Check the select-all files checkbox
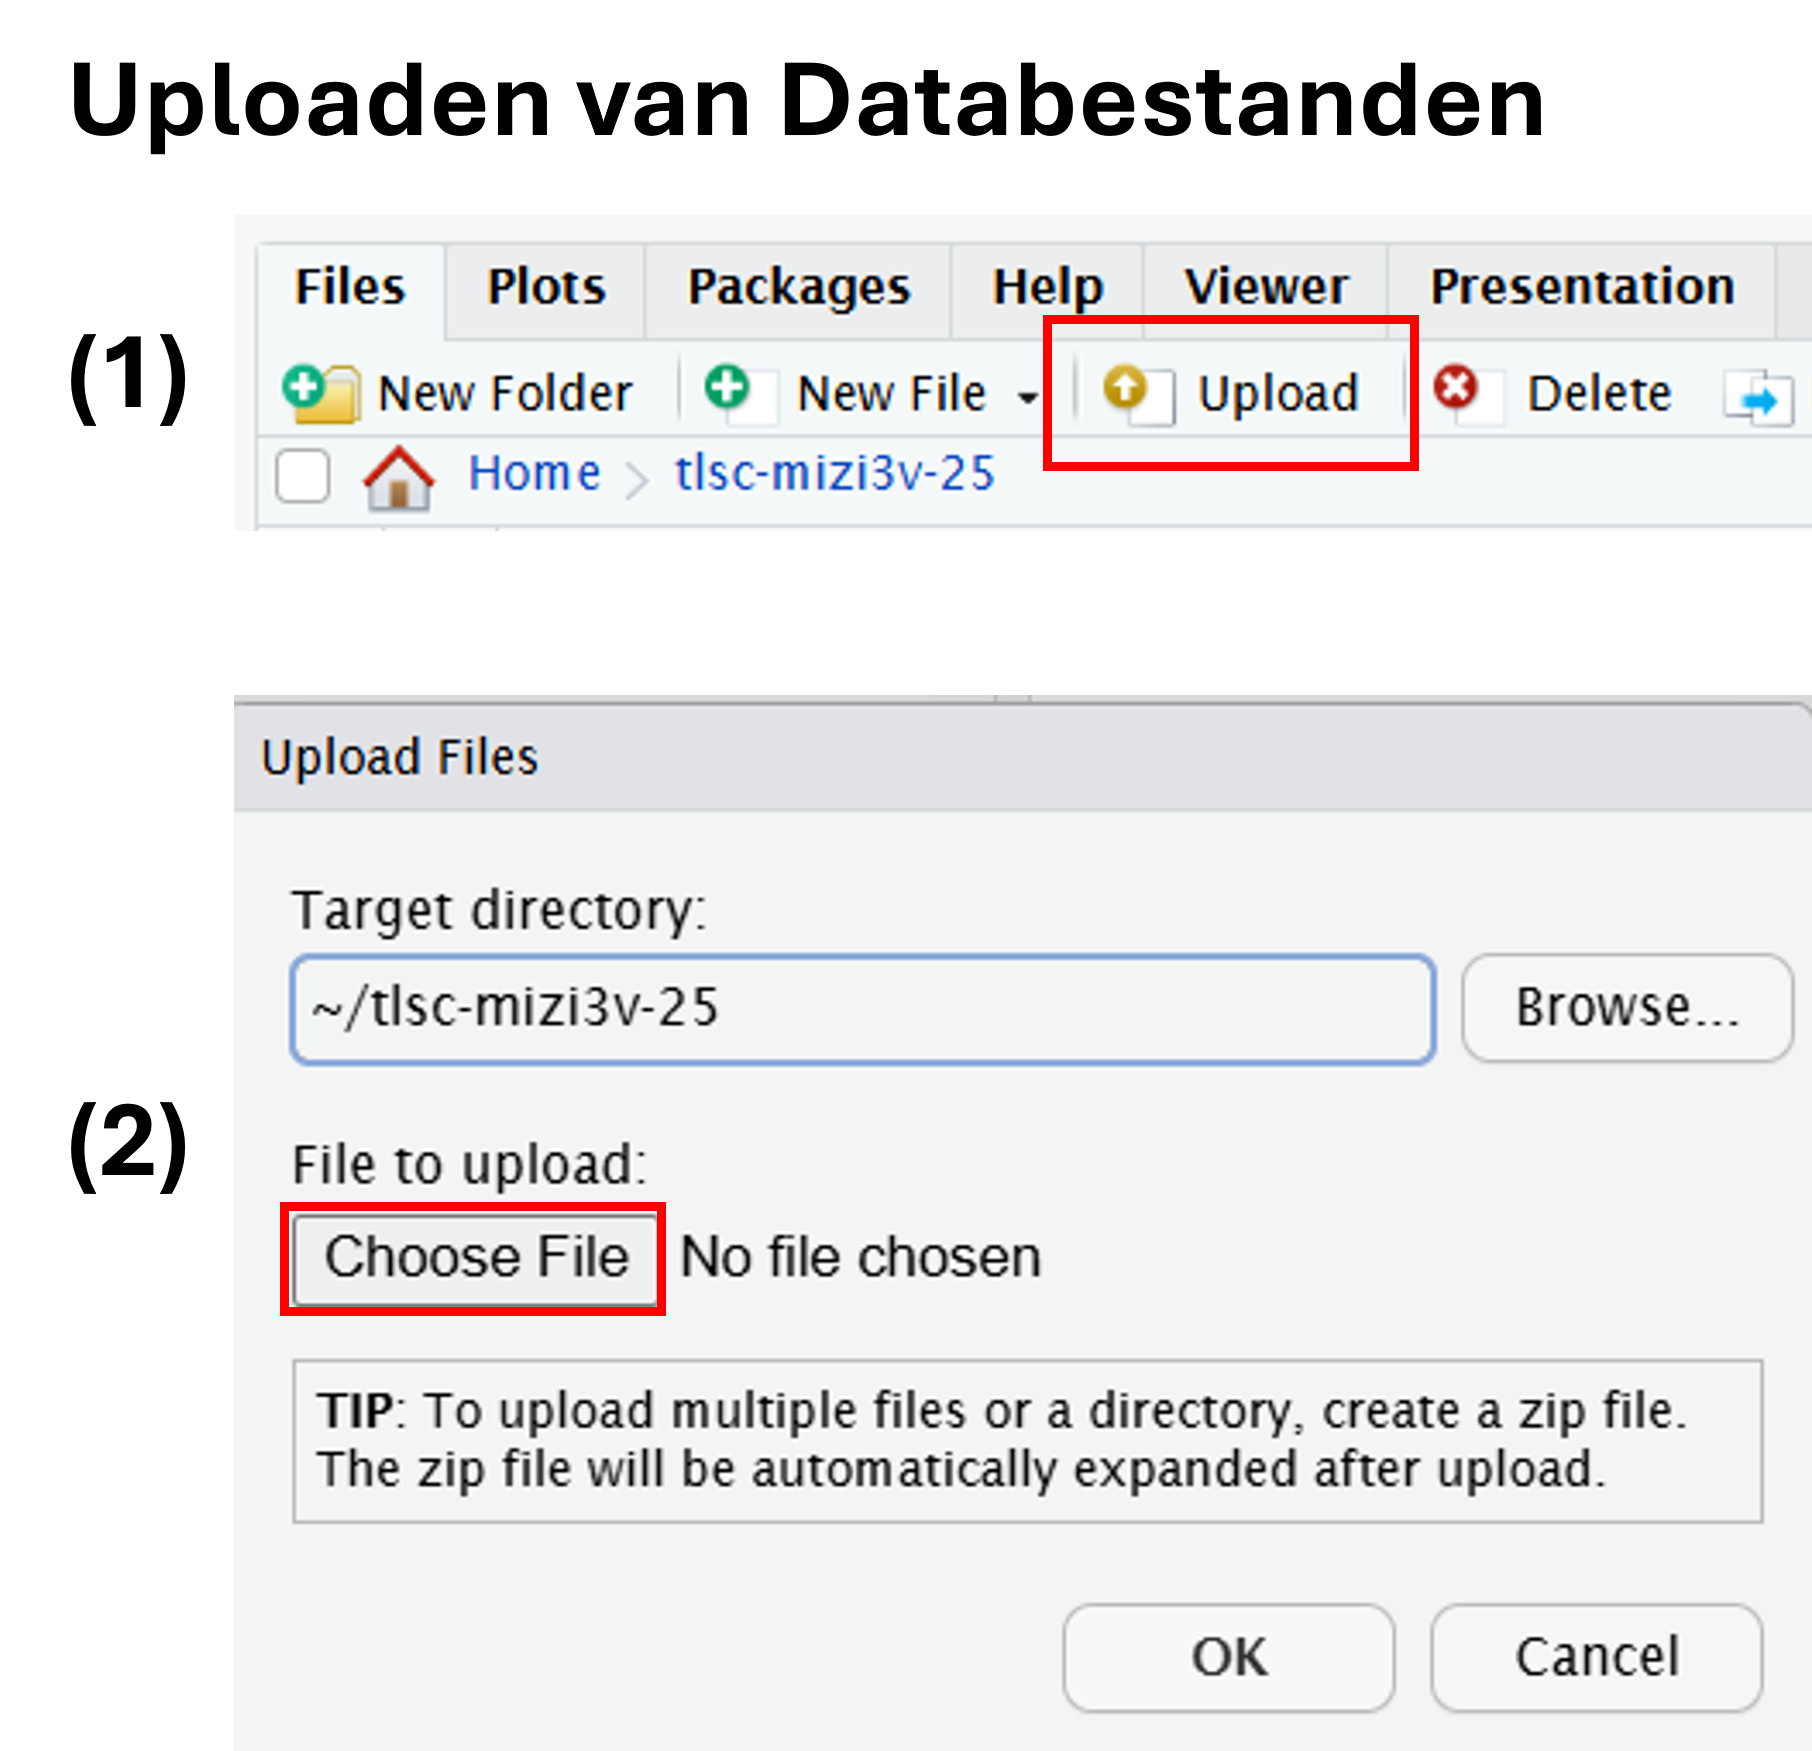 click(x=302, y=477)
